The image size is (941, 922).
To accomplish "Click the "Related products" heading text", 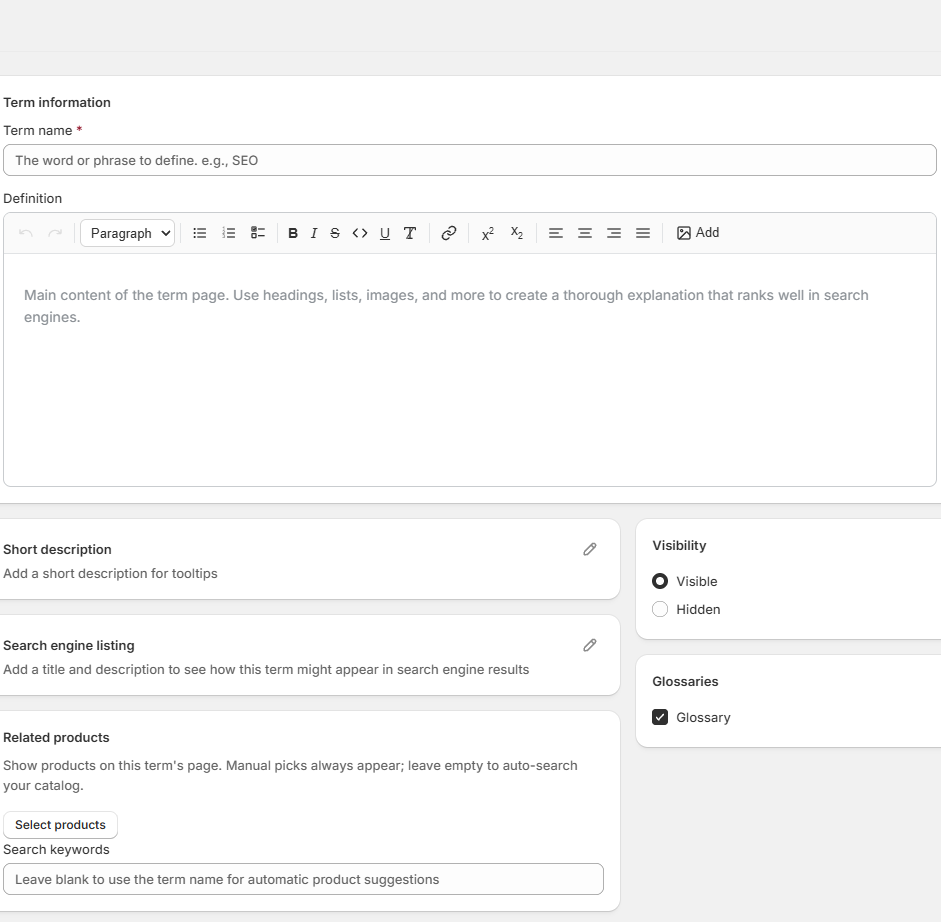I will [56, 738].
